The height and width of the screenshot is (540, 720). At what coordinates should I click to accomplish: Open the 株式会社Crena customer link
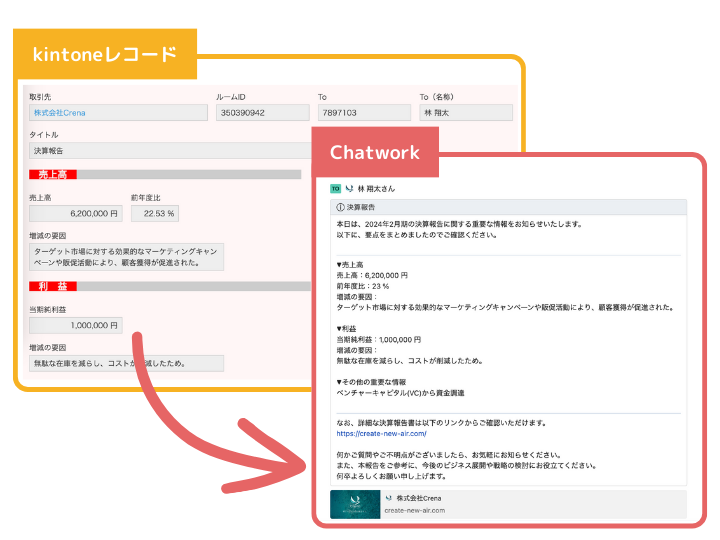pos(60,113)
